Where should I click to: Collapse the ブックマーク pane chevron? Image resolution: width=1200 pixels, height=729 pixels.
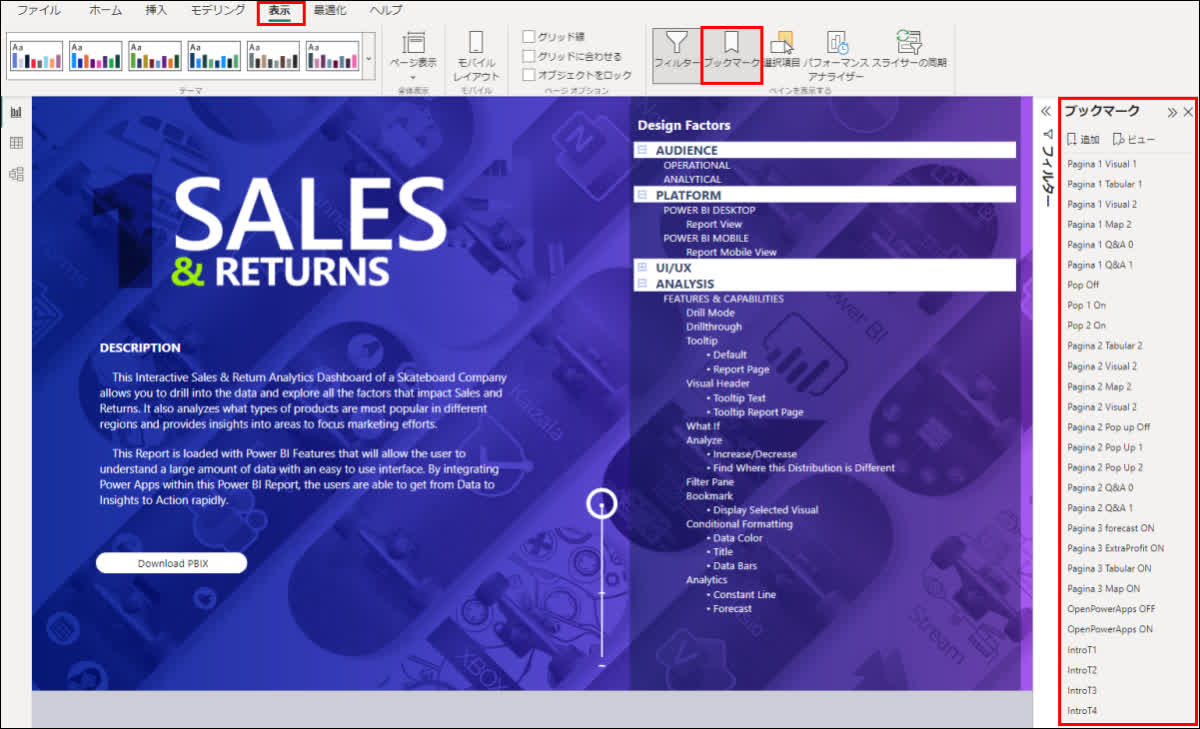1172,112
